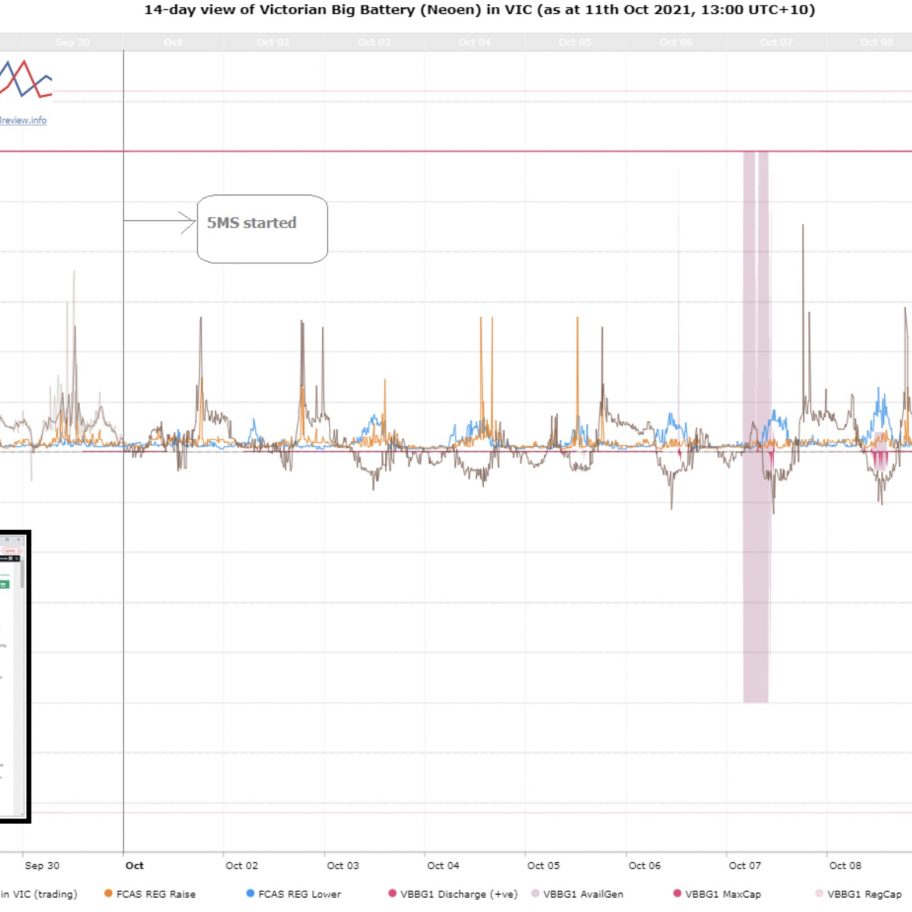Toggle the VBBG1 AvailGen legend series
This screenshot has width=912, height=912.
[577, 894]
